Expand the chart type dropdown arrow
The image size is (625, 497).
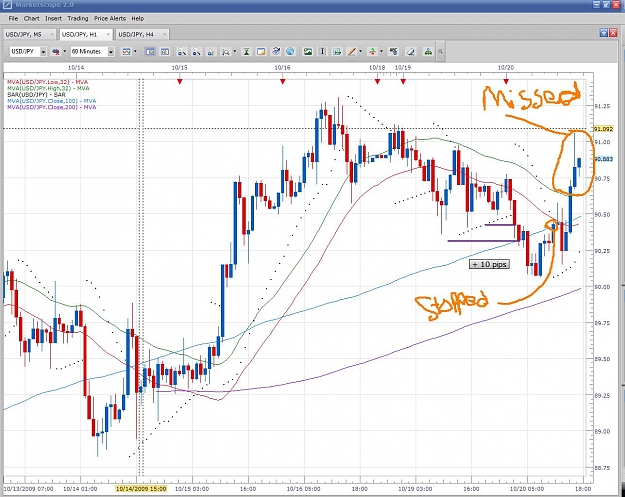point(135,52)
